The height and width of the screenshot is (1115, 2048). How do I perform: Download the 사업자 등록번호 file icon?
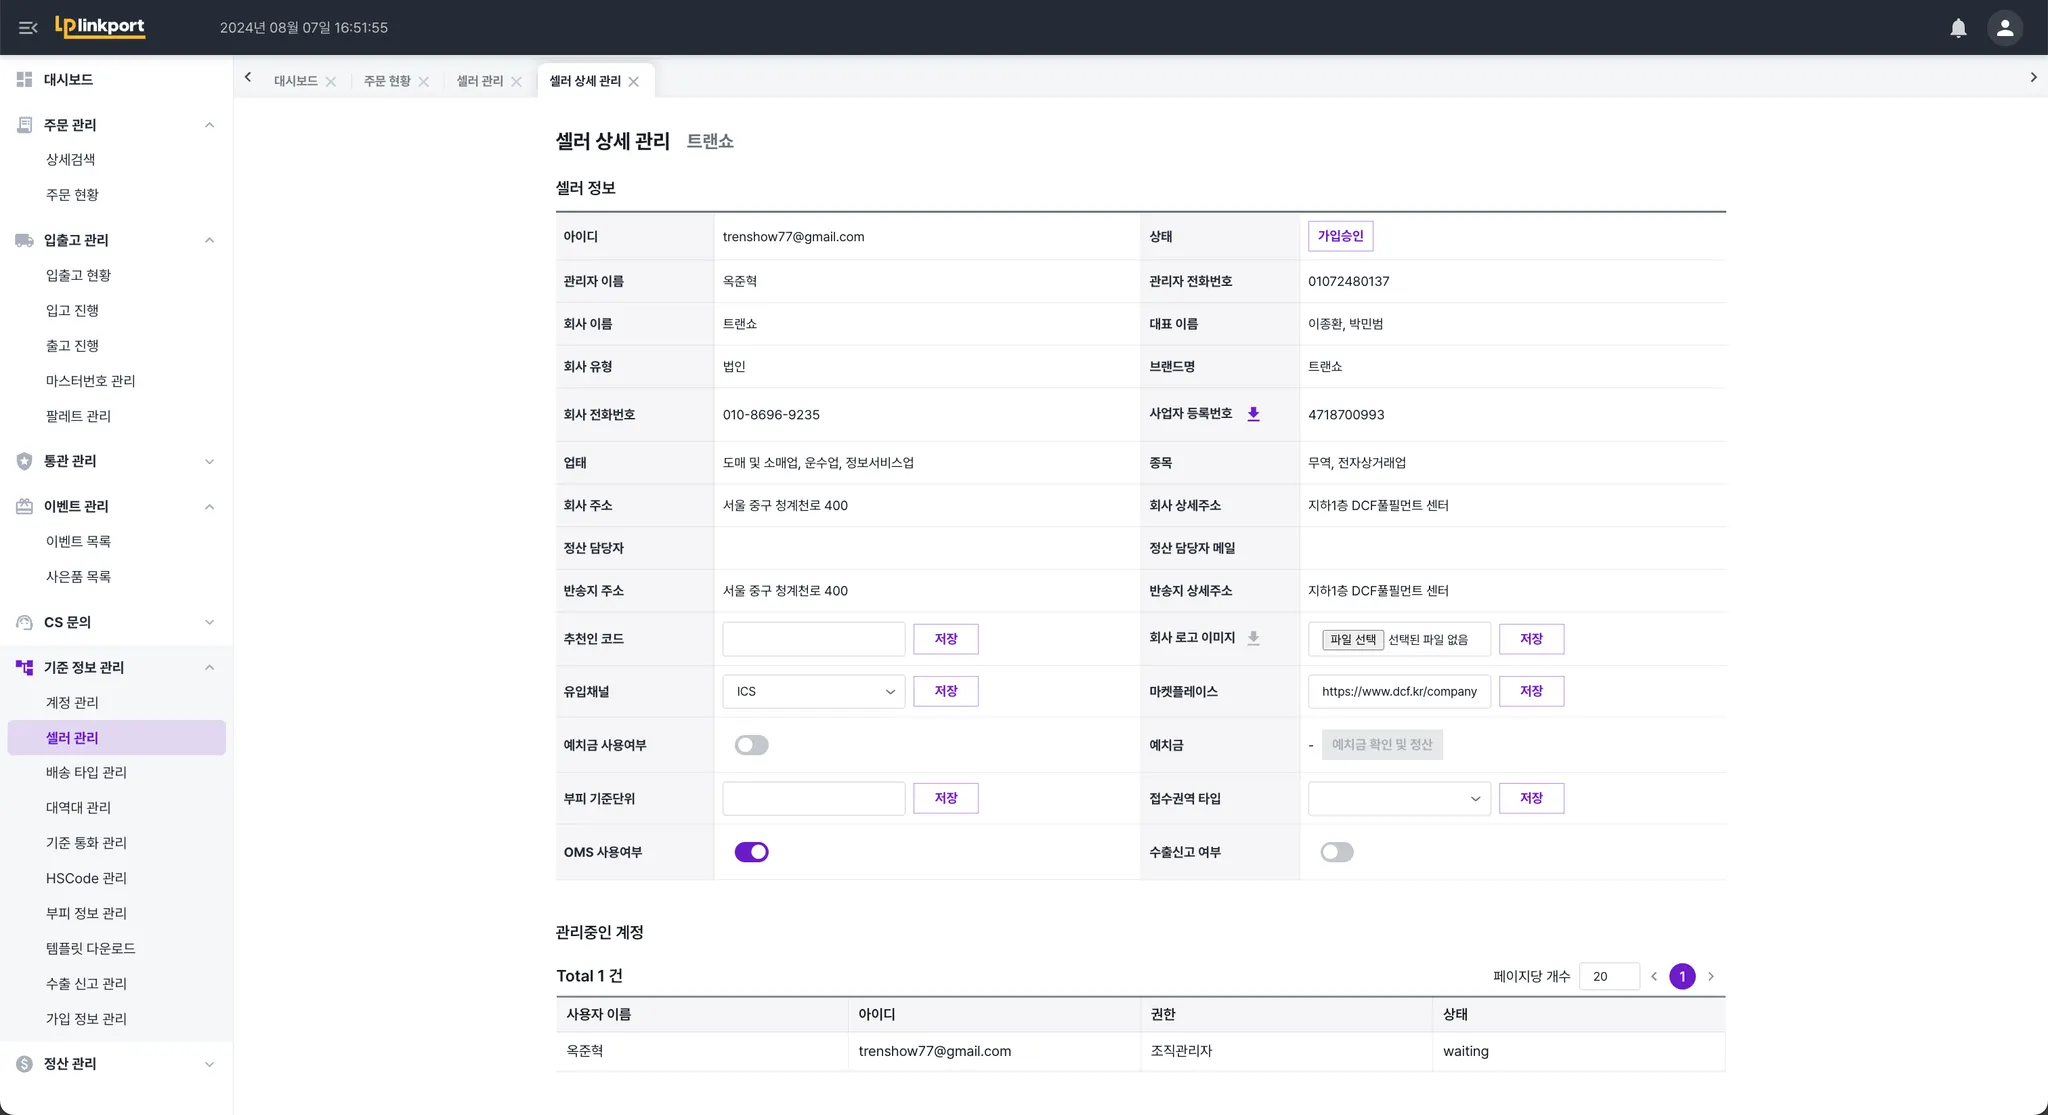pos(1253,414)
